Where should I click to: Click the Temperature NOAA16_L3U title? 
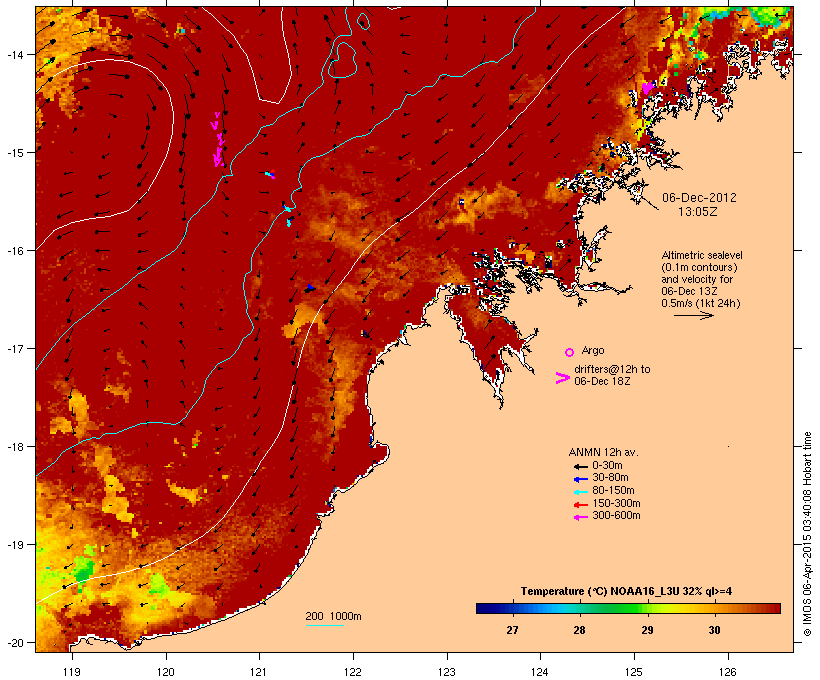[x=627, y=592]
